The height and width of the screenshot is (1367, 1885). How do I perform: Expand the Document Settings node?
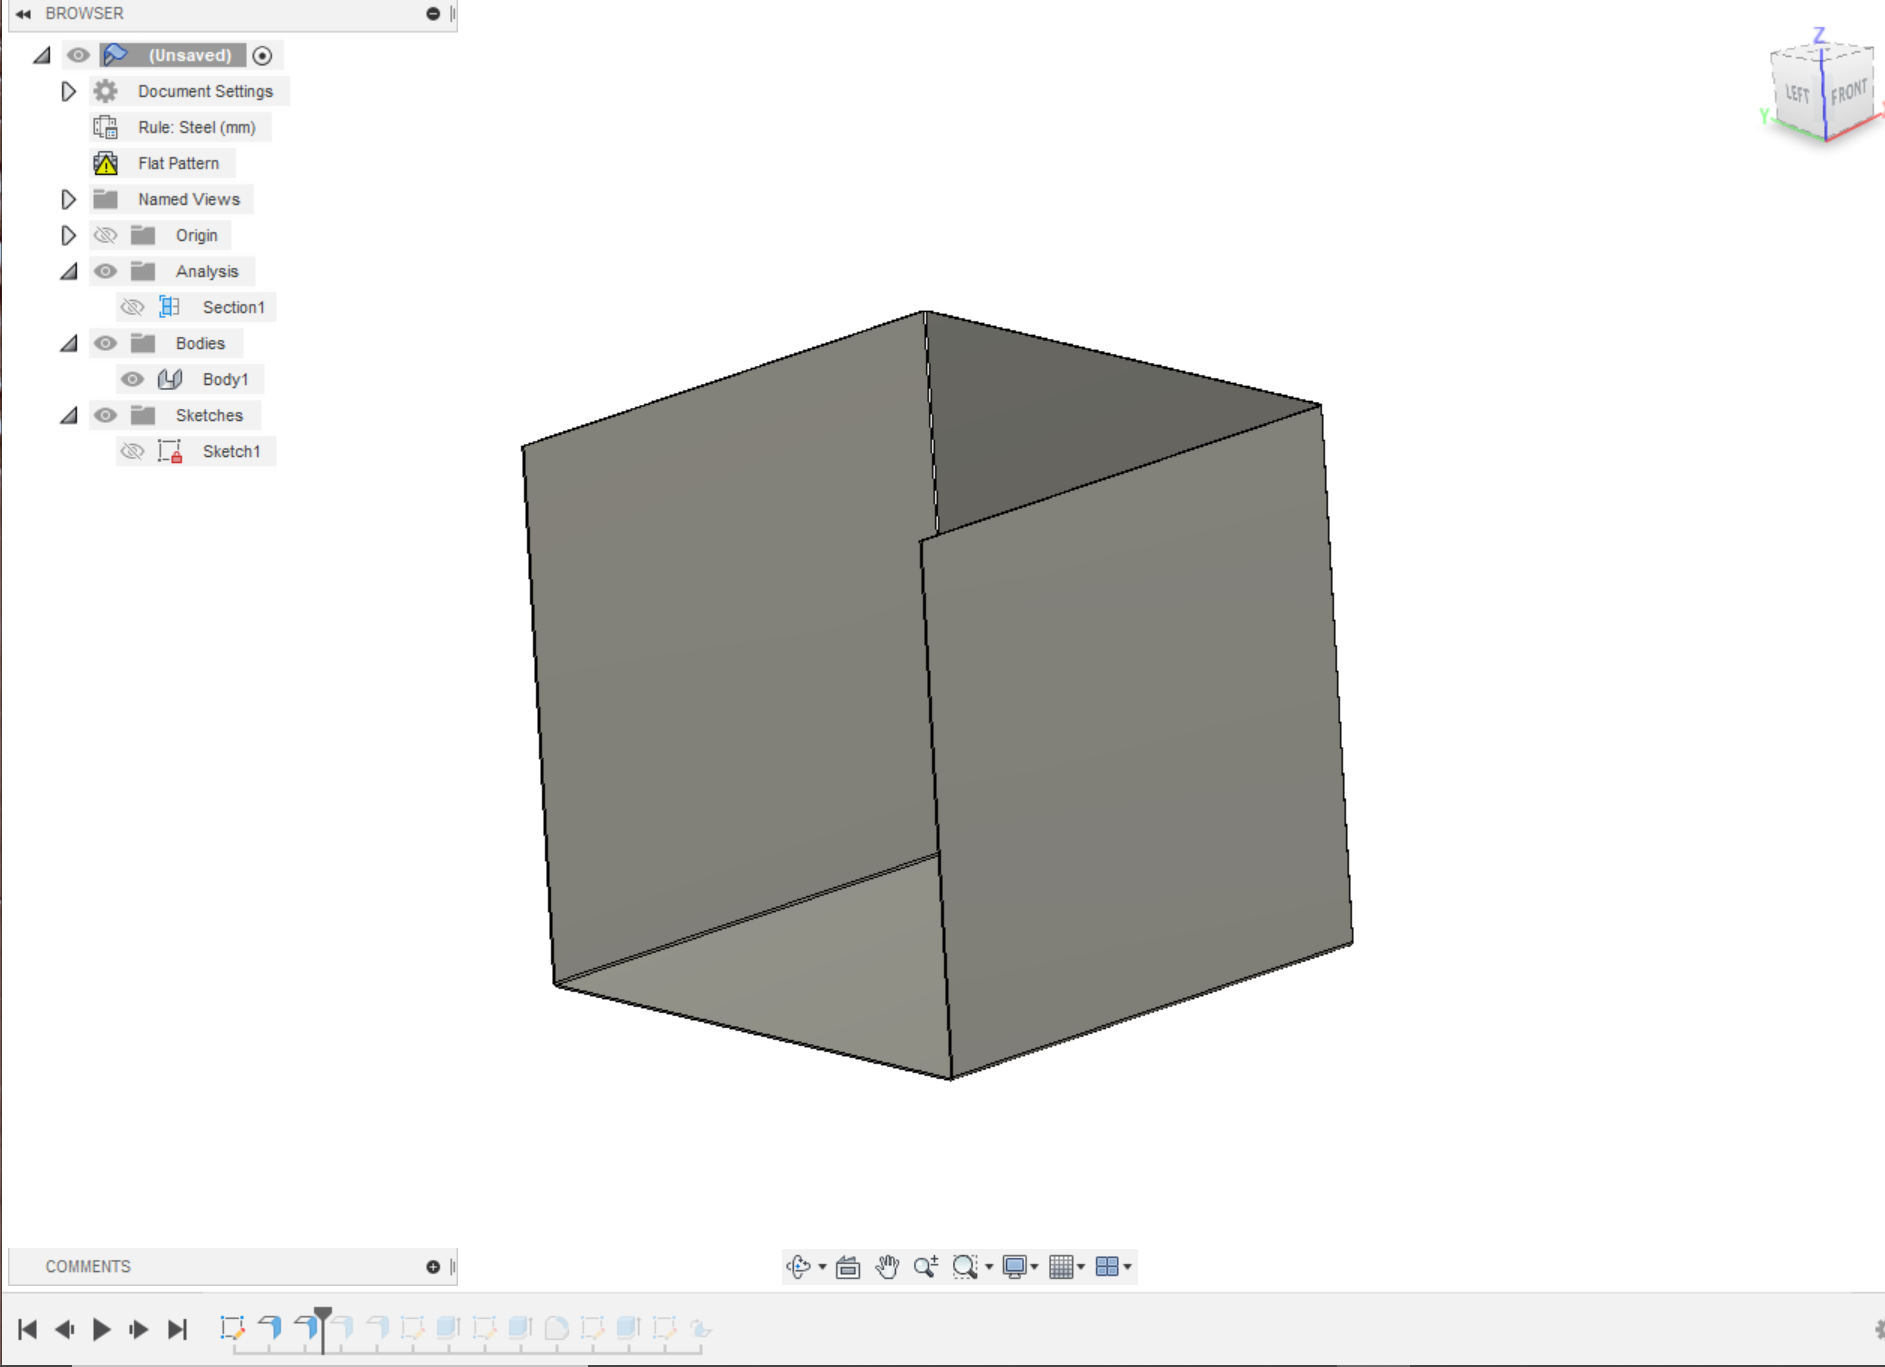(68, 91)
